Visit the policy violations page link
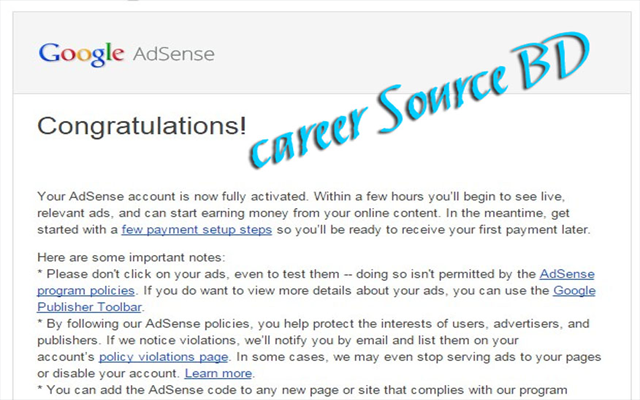Screen dimensions: 640x400 coord(163,357)
